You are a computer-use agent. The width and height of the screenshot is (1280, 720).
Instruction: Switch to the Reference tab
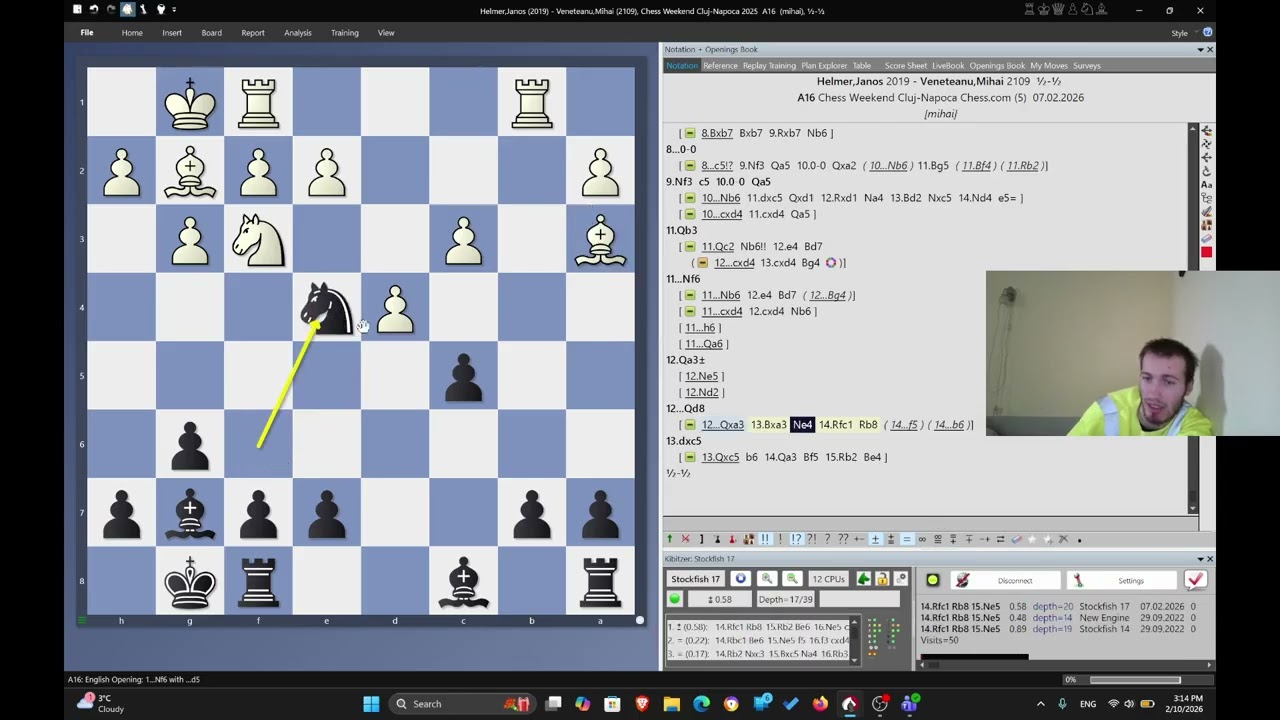pyautogui.click(x=720, y=66)
